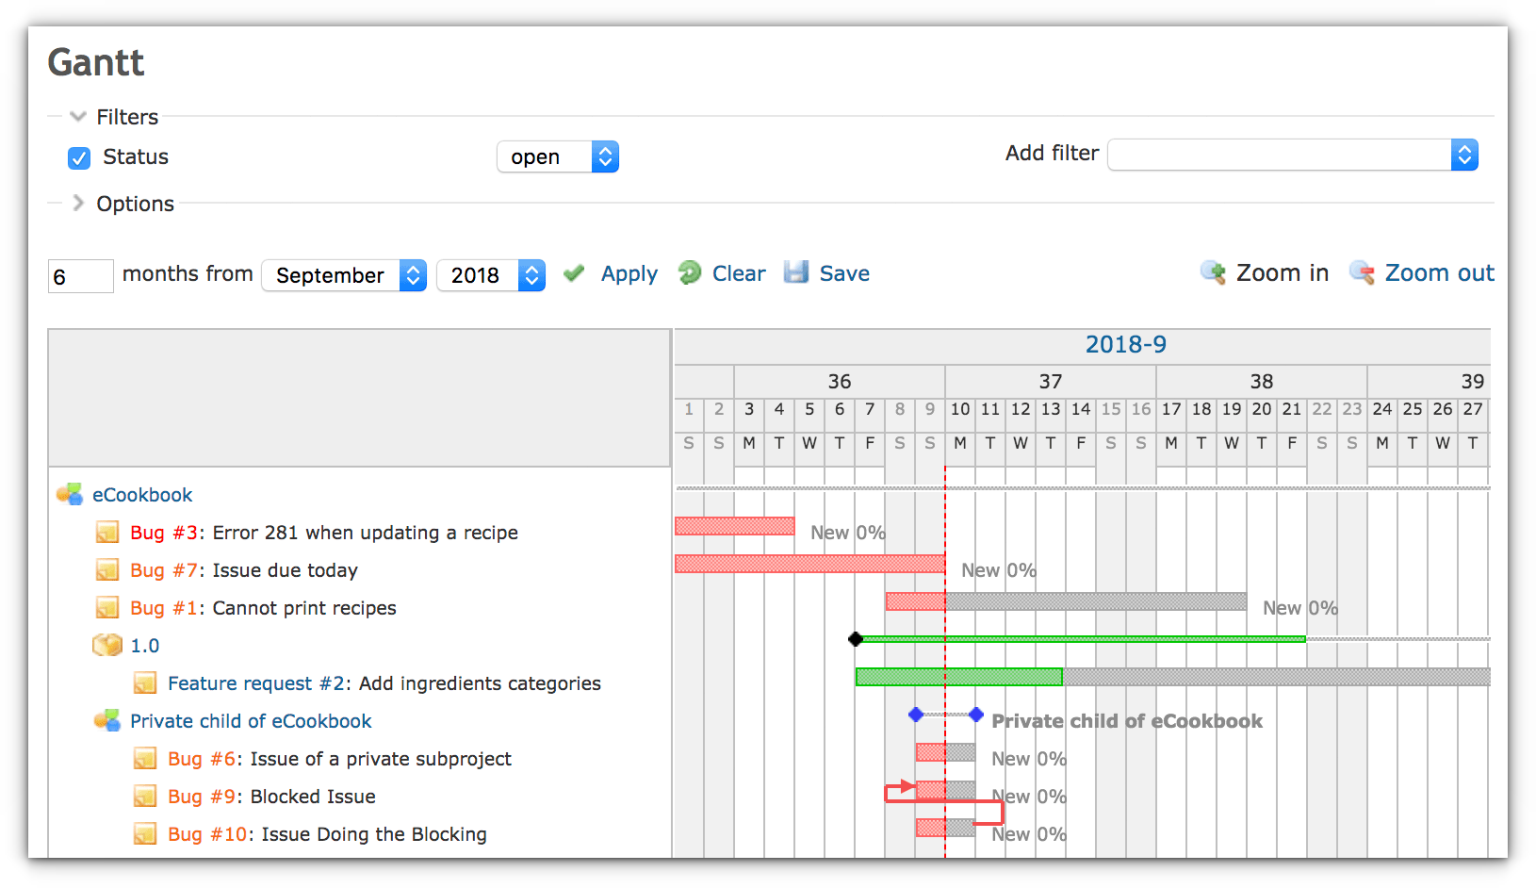Open the open status dropdown
The height and width of the screenshot is (888, 1536).
point(557,156)
